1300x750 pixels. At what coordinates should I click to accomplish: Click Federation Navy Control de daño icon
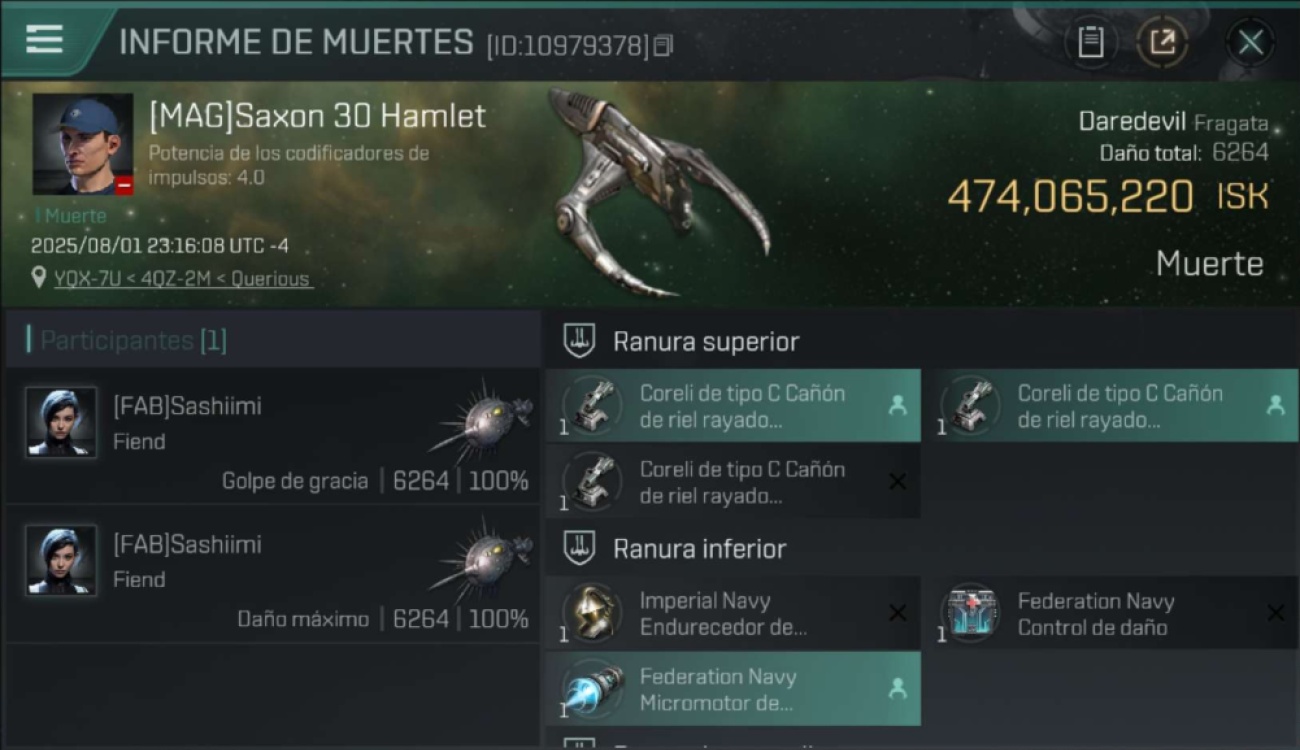click(970, 613)
